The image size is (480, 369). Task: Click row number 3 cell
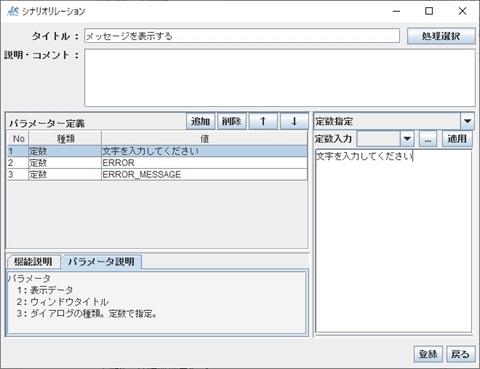[18, 174]
